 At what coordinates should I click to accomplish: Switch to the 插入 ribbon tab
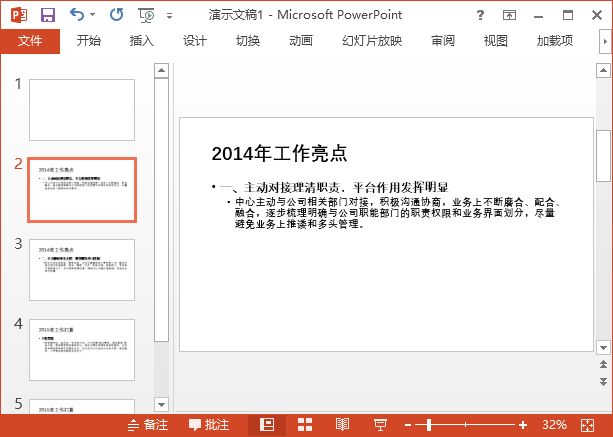142,41
